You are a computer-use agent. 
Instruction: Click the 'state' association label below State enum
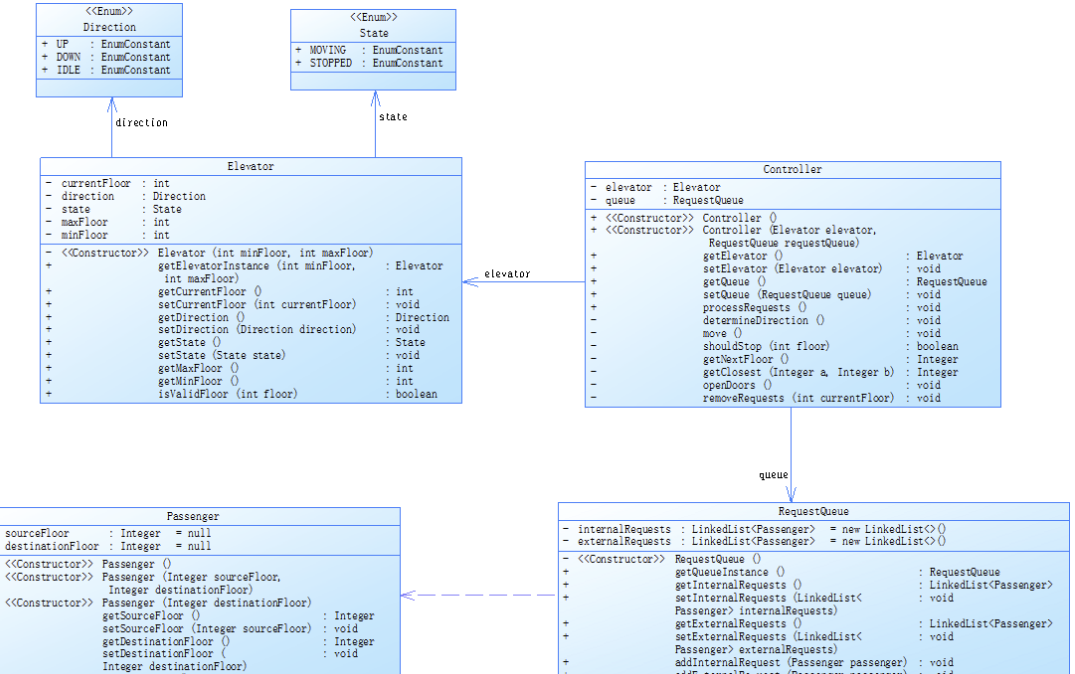[x=393, y=117]
